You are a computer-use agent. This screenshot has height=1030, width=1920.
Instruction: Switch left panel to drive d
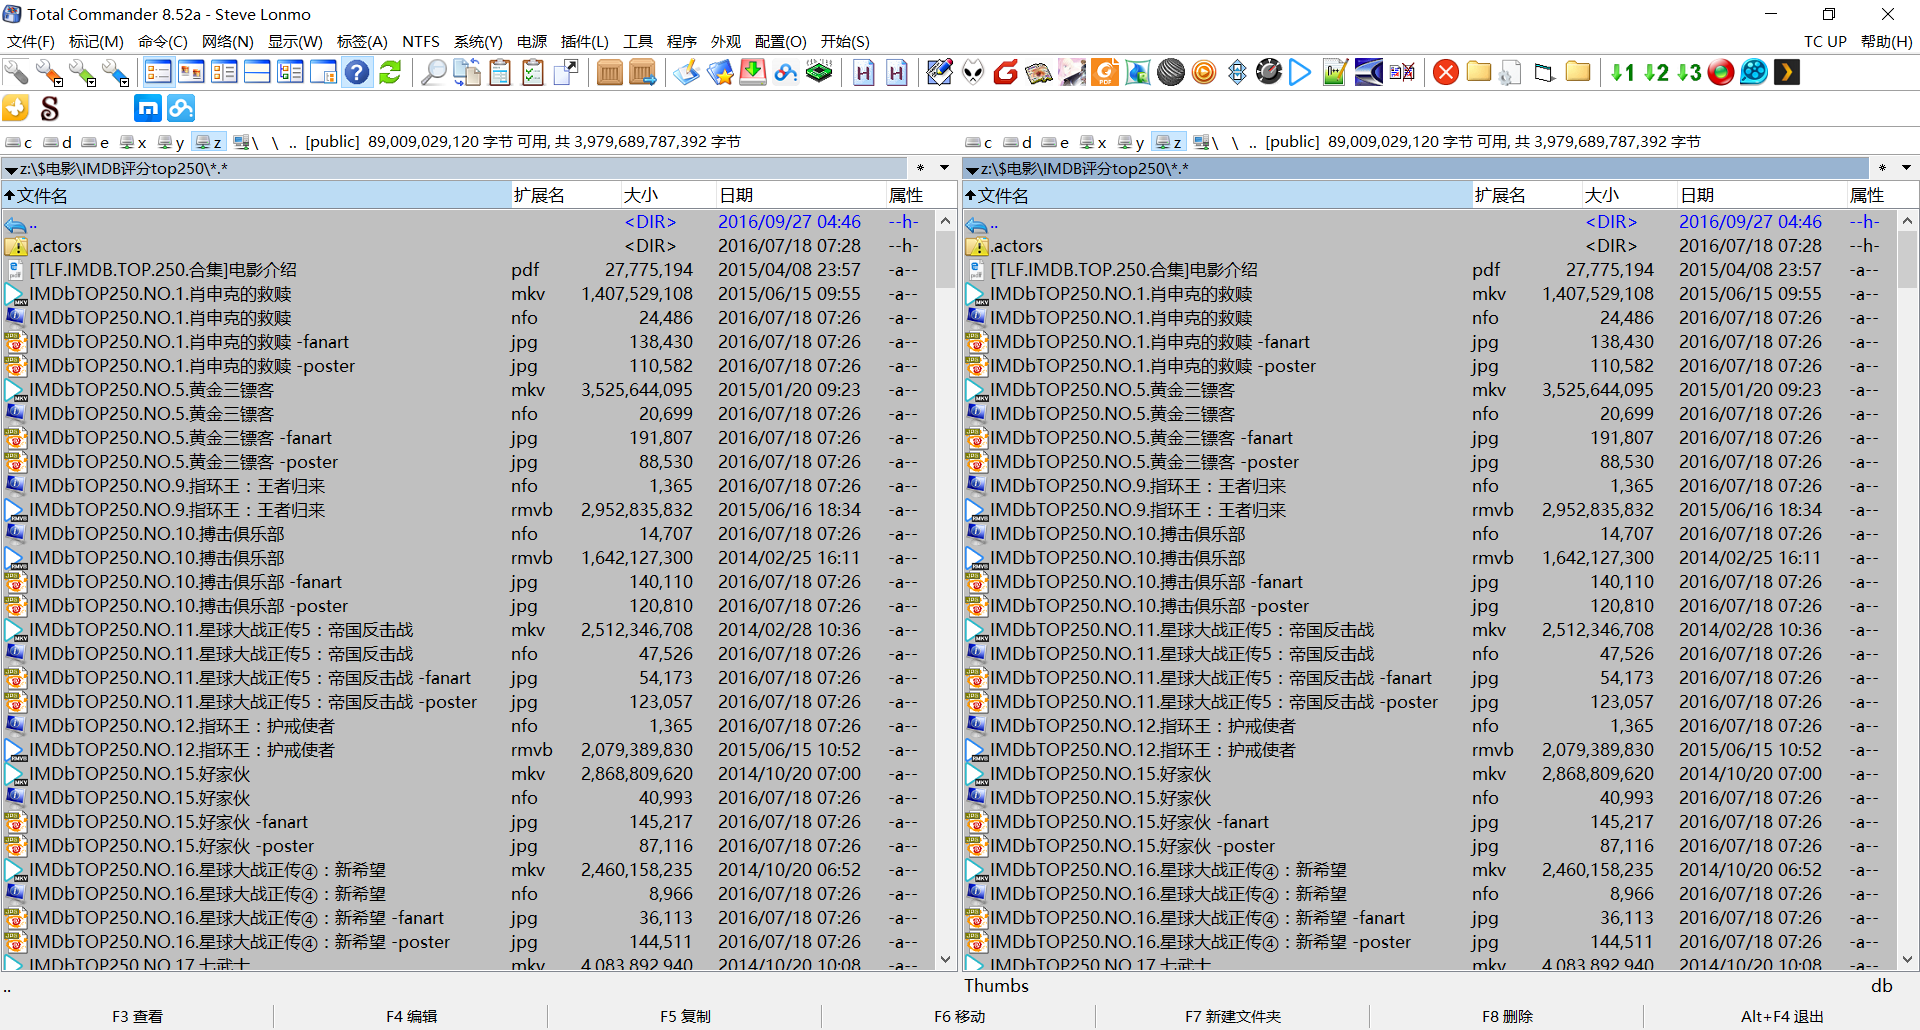tap(57, 142)
